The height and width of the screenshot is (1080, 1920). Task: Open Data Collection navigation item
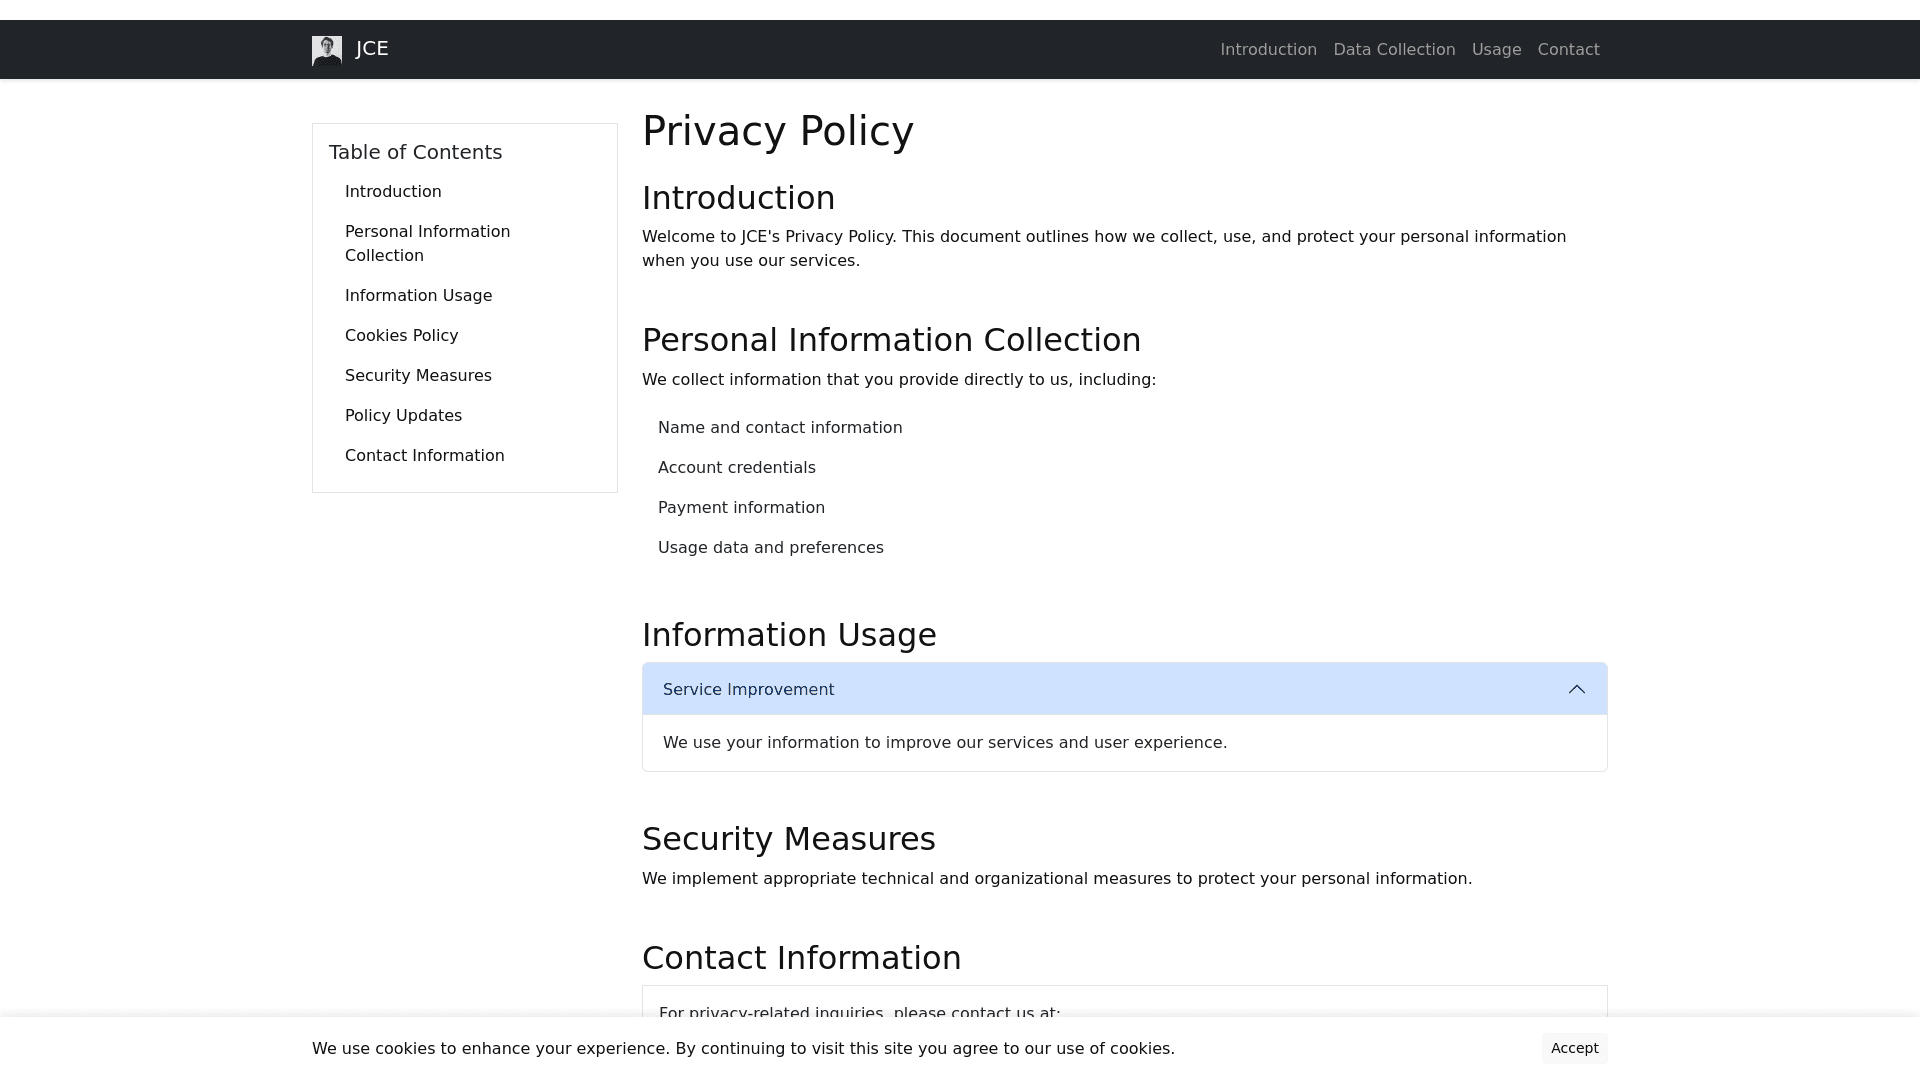[x=1393, y=50]
